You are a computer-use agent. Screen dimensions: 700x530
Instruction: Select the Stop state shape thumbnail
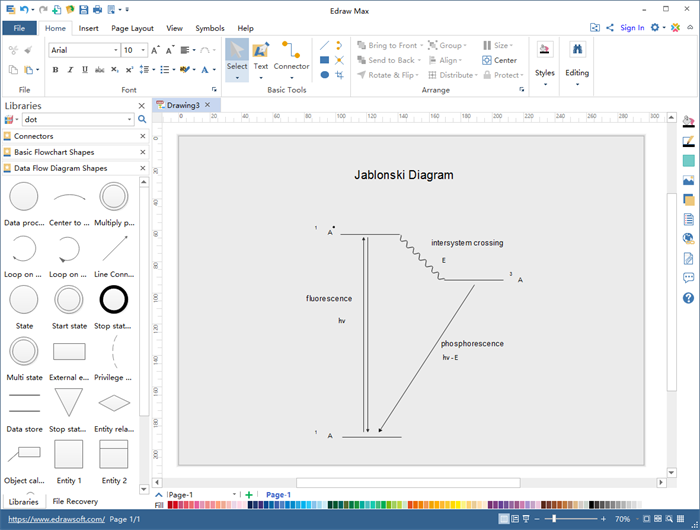click(x=114, y=299)
